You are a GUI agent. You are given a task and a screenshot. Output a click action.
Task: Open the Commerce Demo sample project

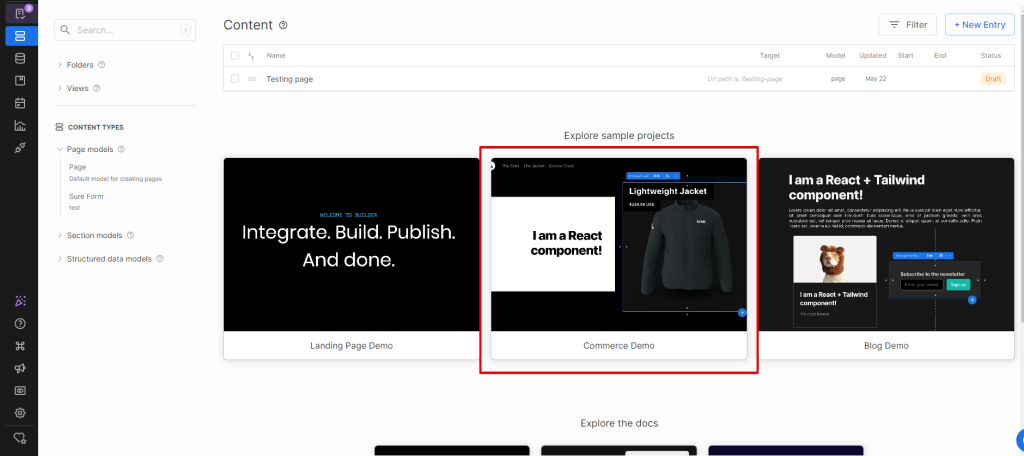coord(619,258)
